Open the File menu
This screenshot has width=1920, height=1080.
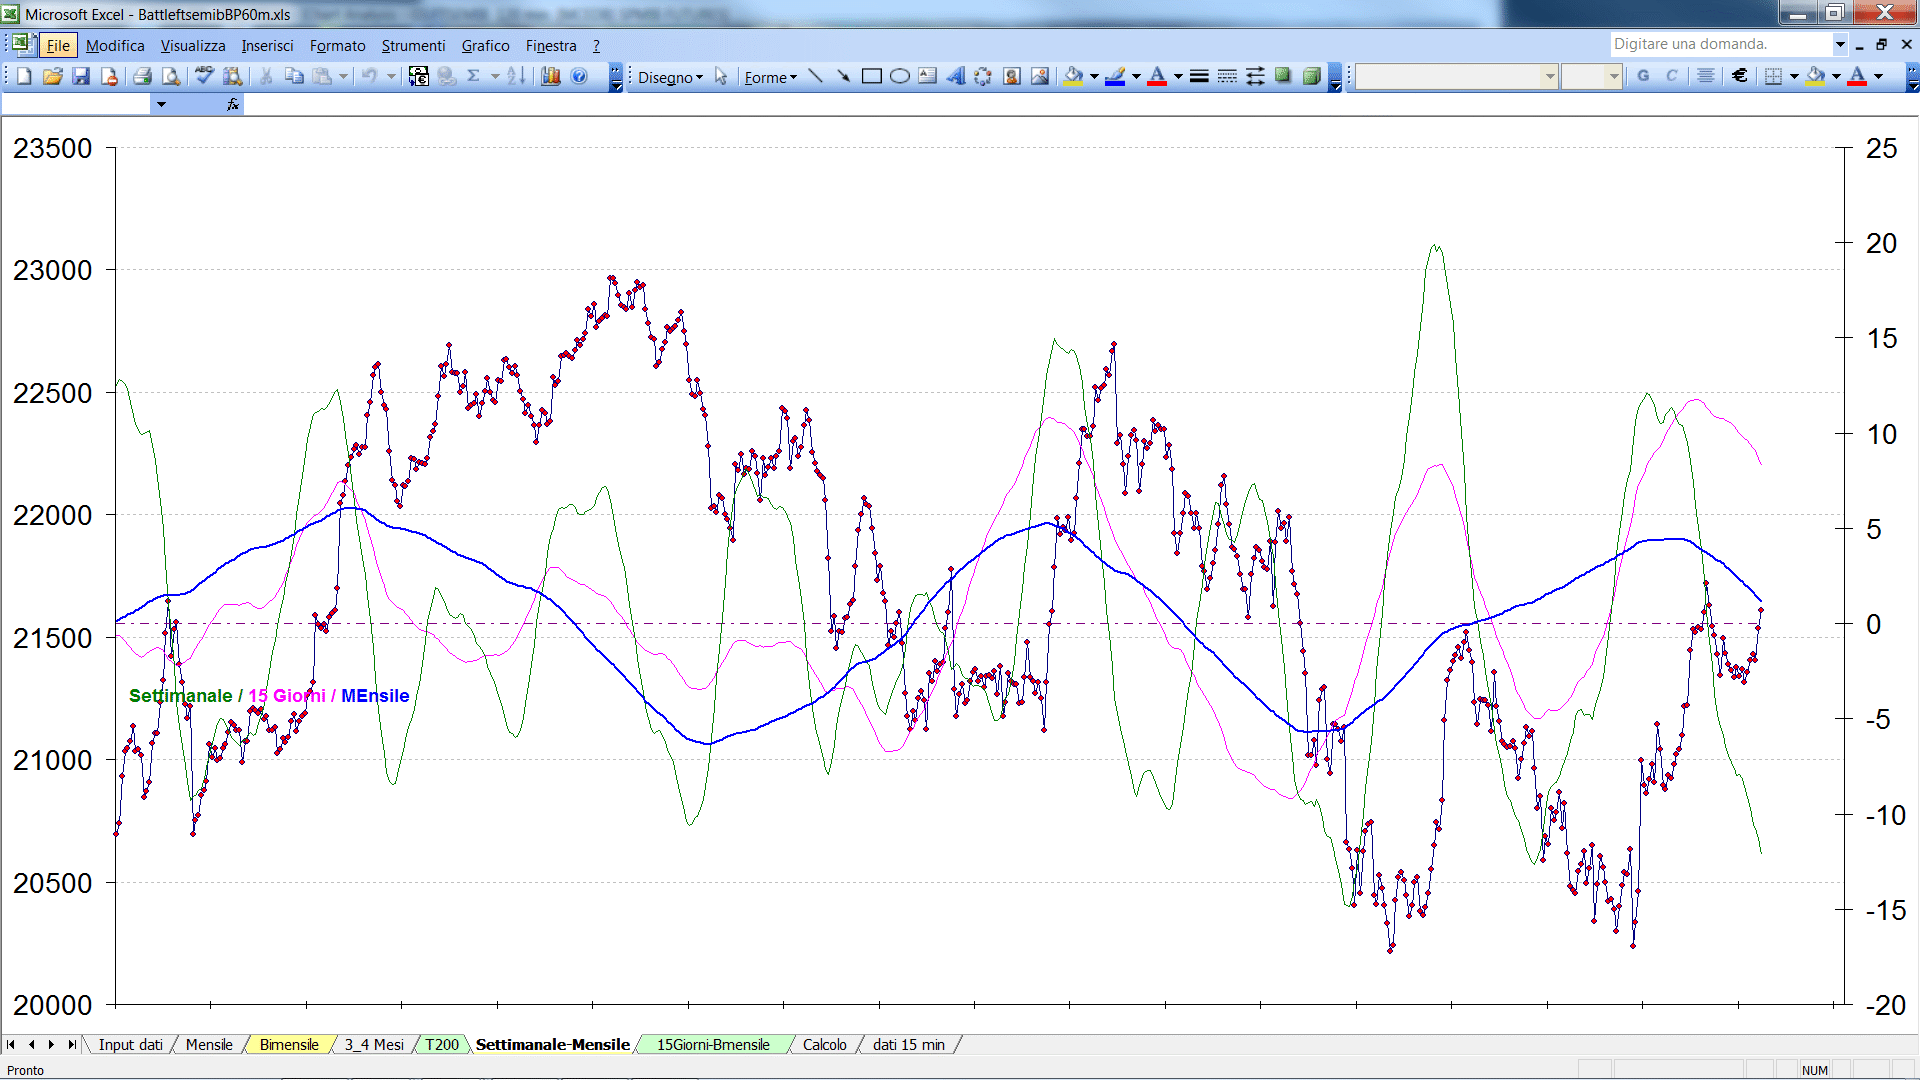(58, 45)
